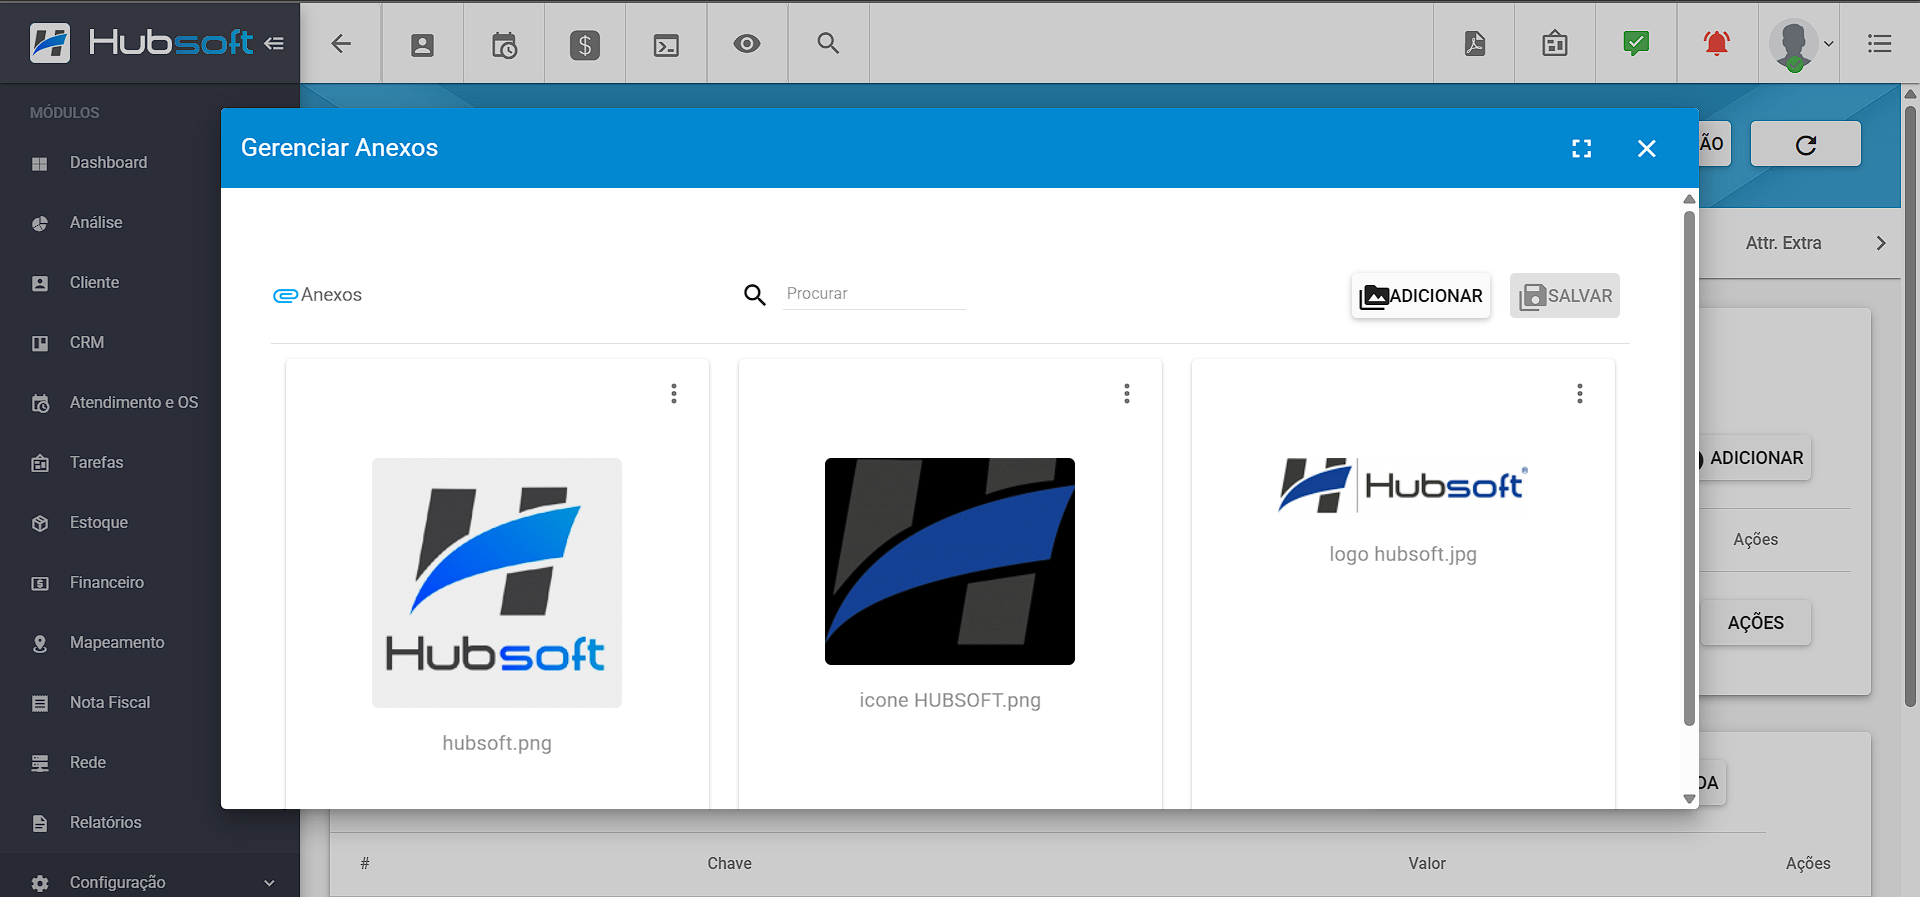Open the user avatar profile menu
Screen dimensions: 1920x897
1800,44
